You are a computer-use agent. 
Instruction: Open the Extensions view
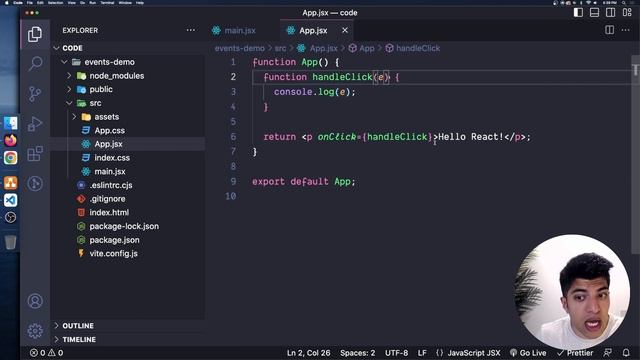click(35, 153)
